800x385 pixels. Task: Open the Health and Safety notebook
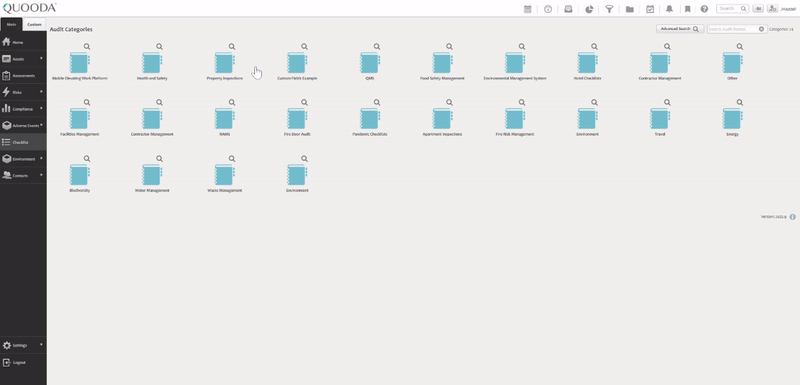[x=152, y=63]
